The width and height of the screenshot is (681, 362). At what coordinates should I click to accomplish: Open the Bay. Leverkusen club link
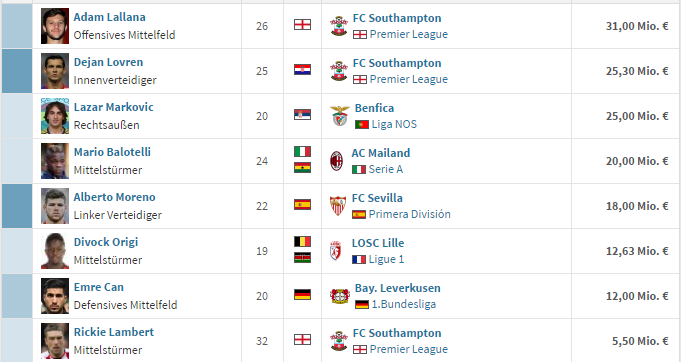(x=397, y=288)
